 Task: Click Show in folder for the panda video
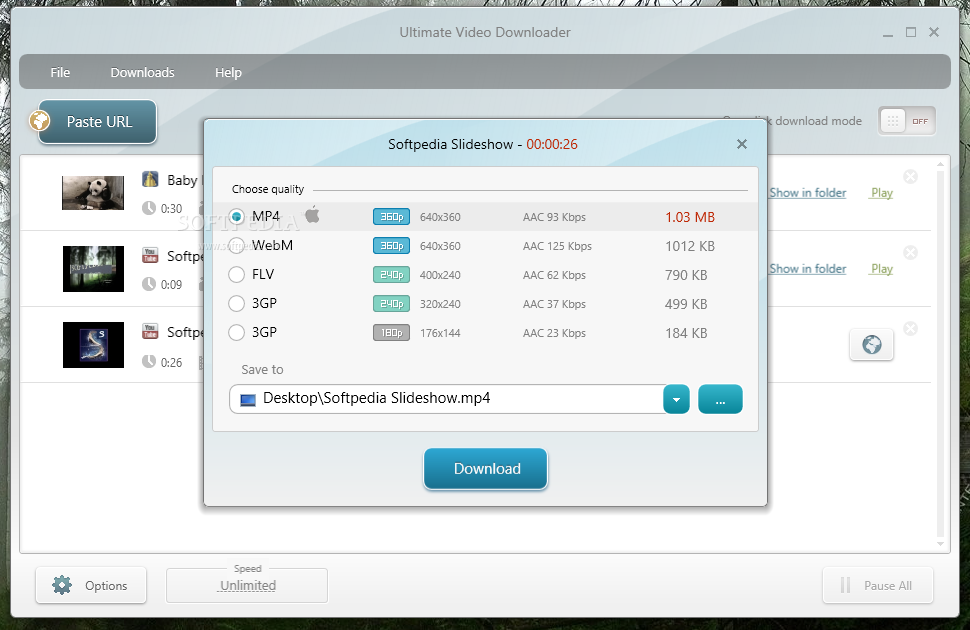[807, 193]
